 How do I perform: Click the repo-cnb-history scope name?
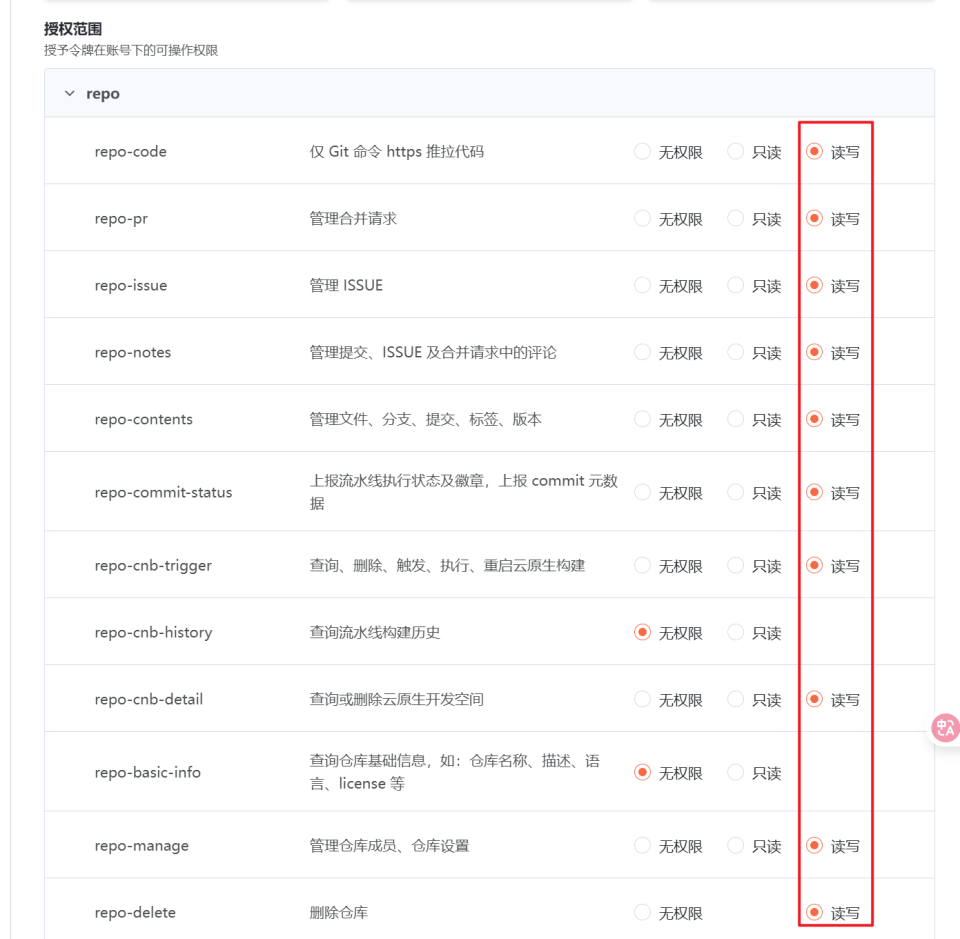[x=154, y=632]
